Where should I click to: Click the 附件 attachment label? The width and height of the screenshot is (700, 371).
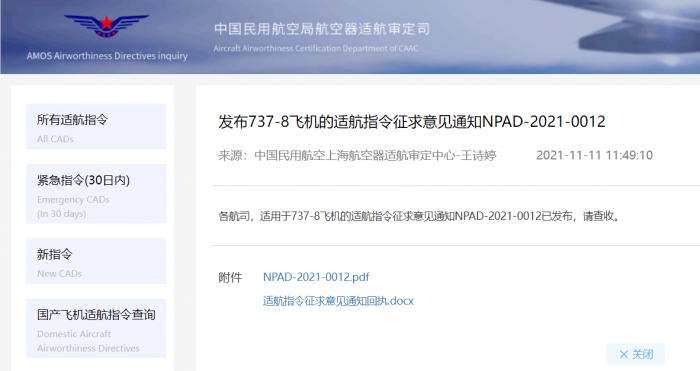click(x=230, y=277)
